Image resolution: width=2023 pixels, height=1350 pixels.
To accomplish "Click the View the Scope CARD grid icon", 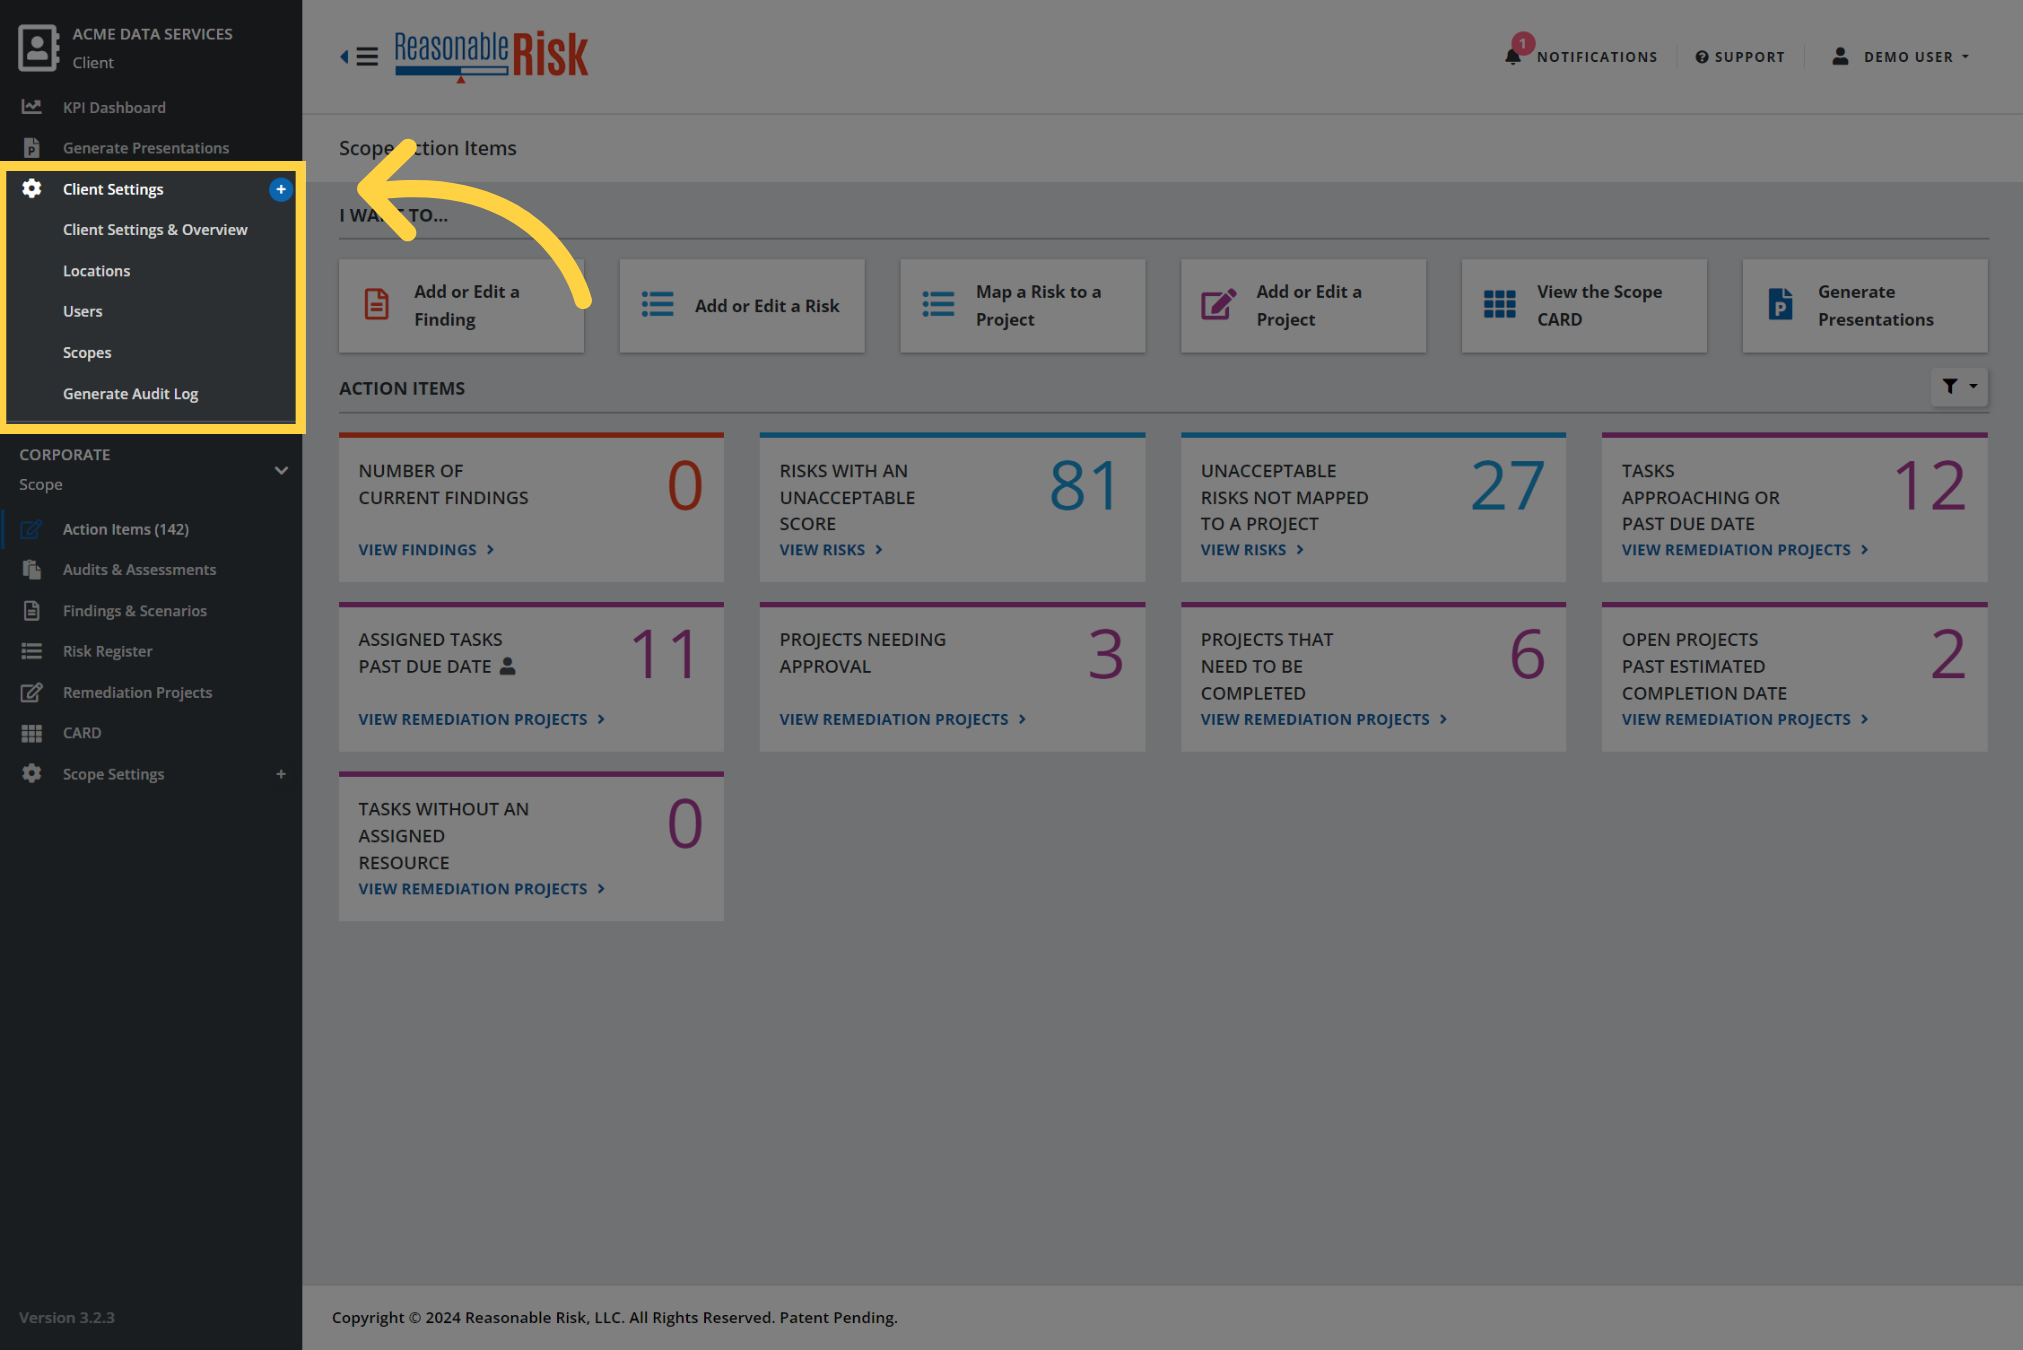I will pyautogui.click(x=1500, y=304).
